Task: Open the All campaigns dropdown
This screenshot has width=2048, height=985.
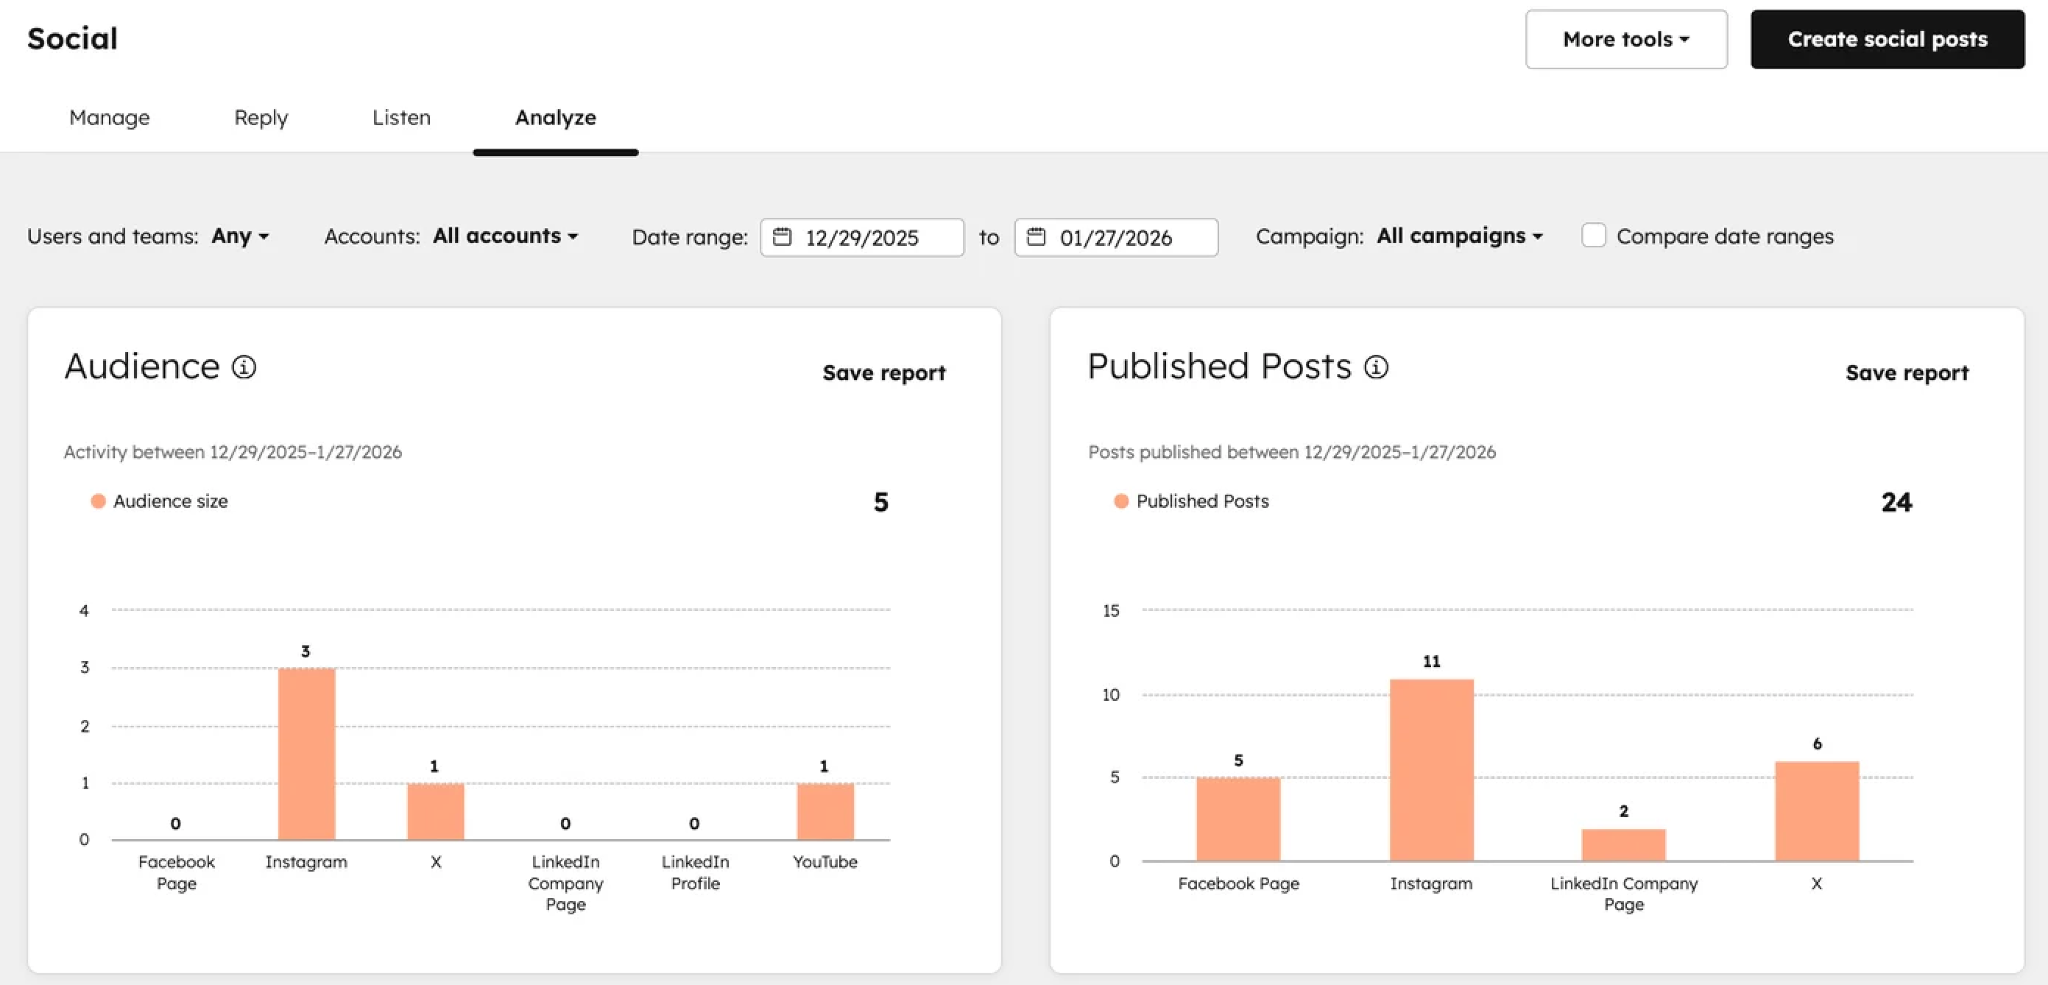Action: click(1459, 236)
